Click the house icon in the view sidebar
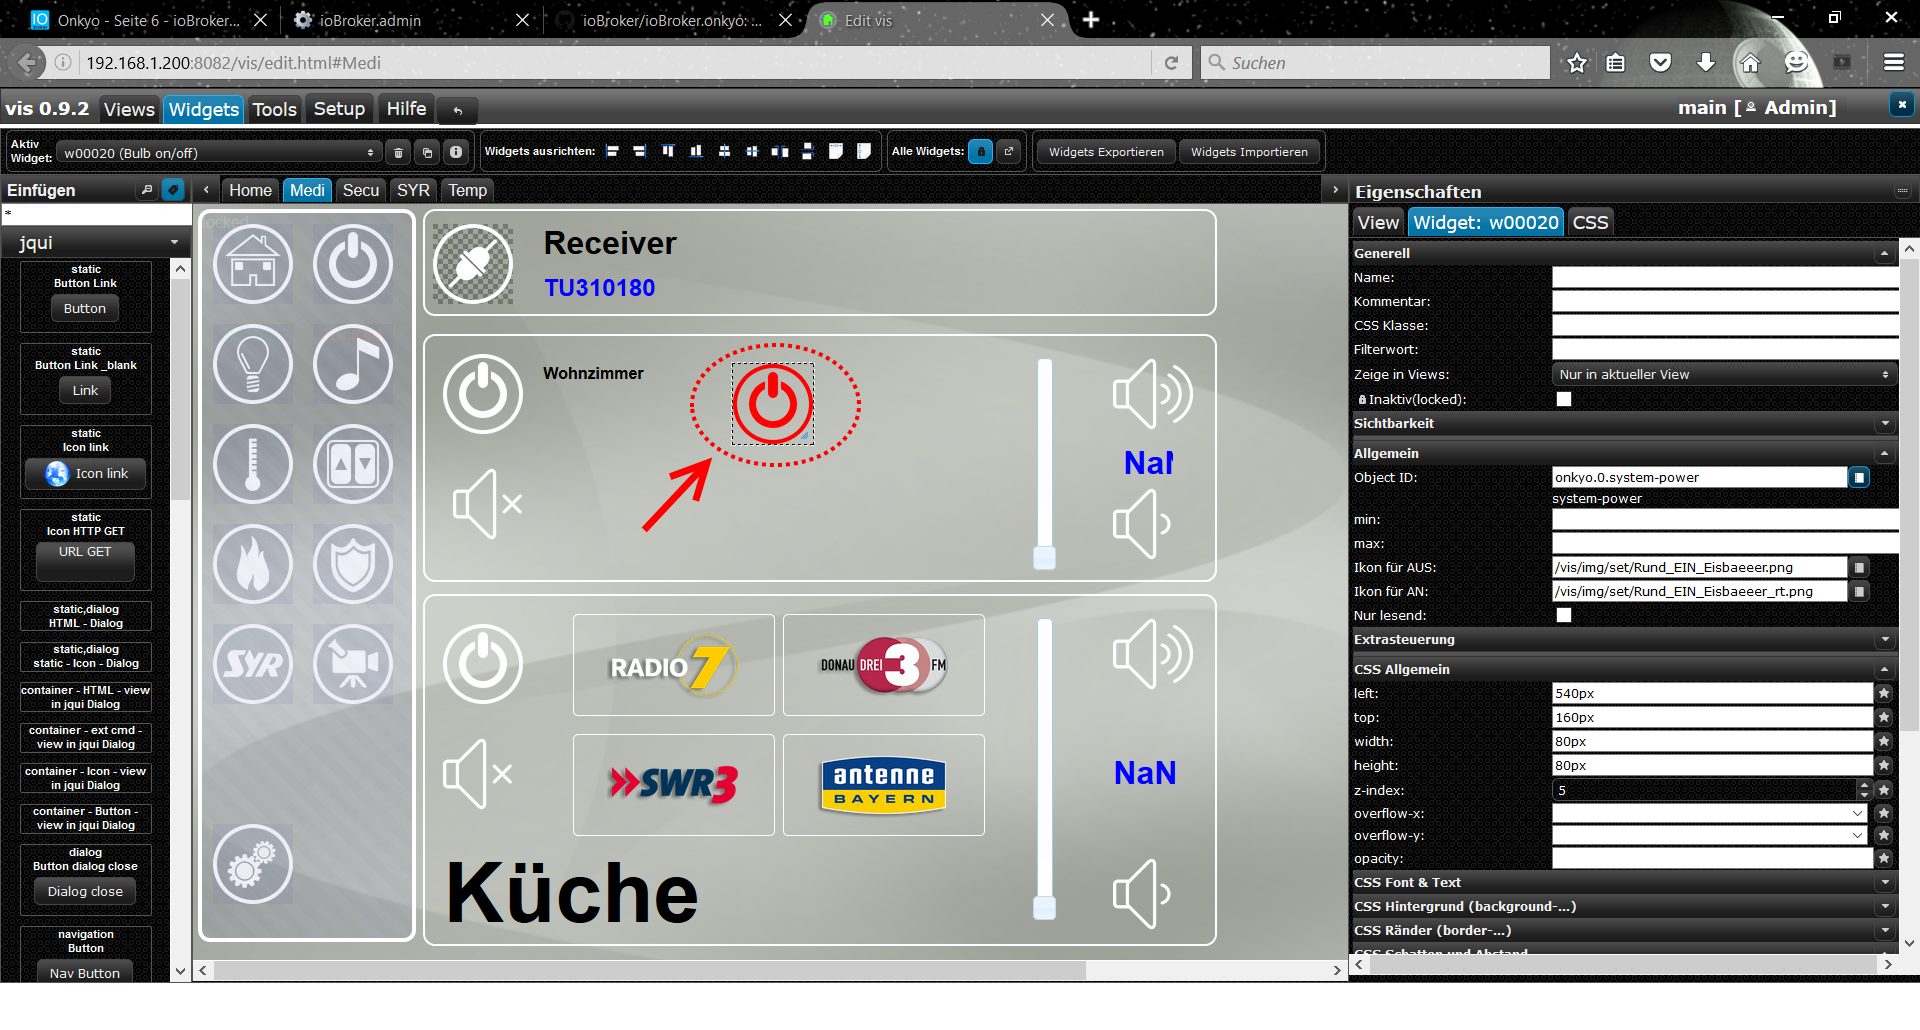The width and height of the screenshot is (1920, 1030). point(253,264)
